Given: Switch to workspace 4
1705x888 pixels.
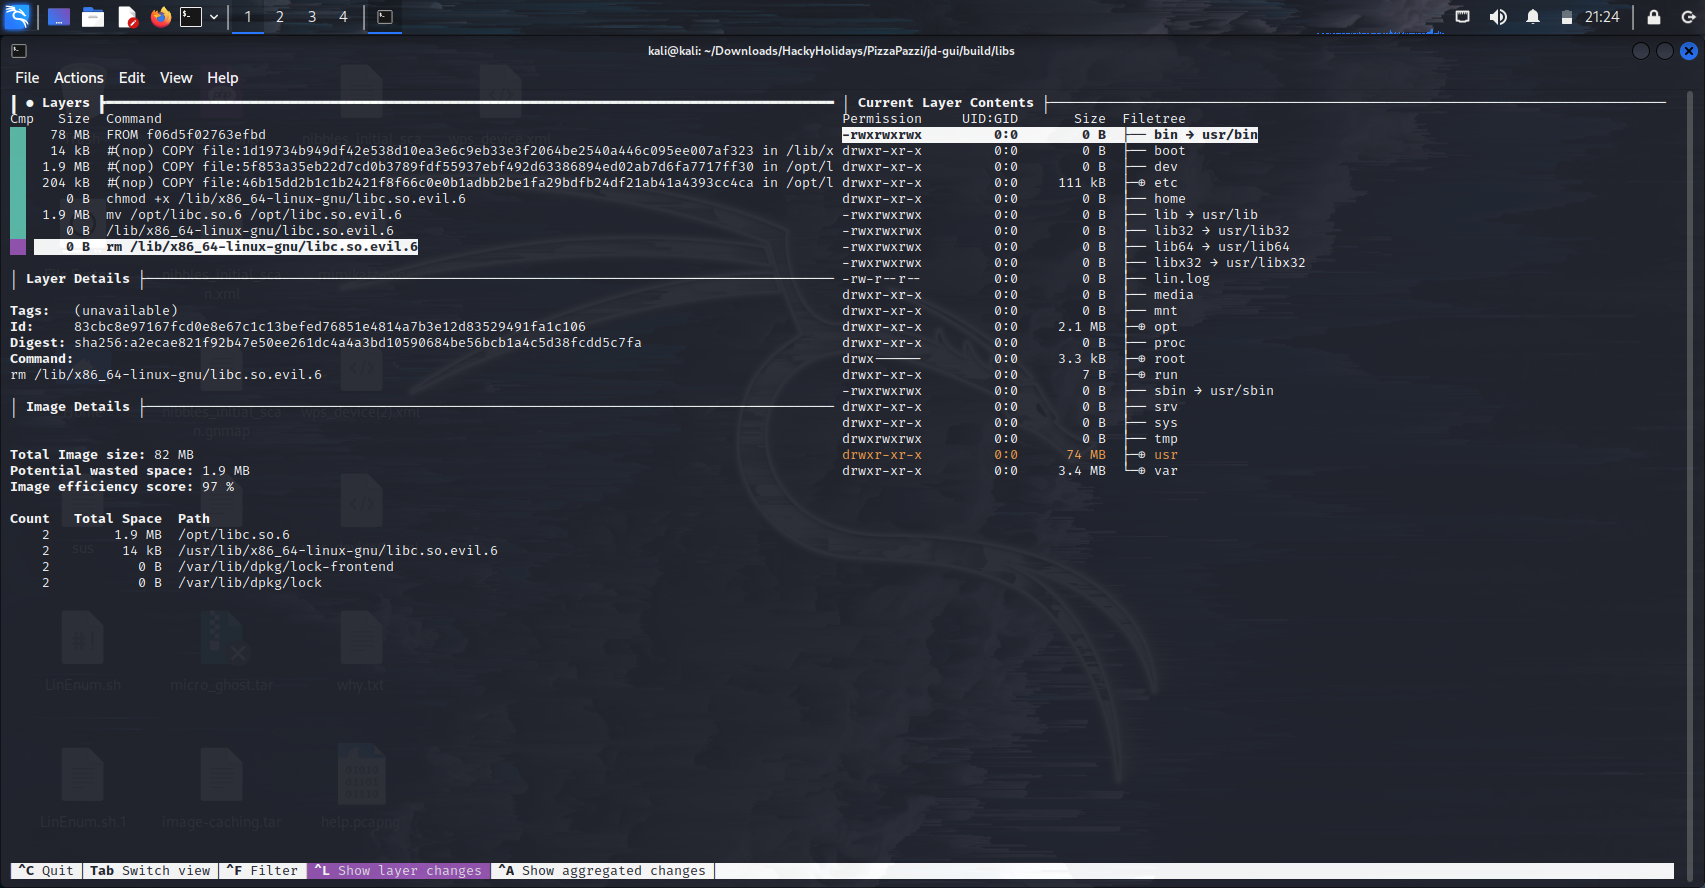Looking at the screenshot, I should point(343,17).
